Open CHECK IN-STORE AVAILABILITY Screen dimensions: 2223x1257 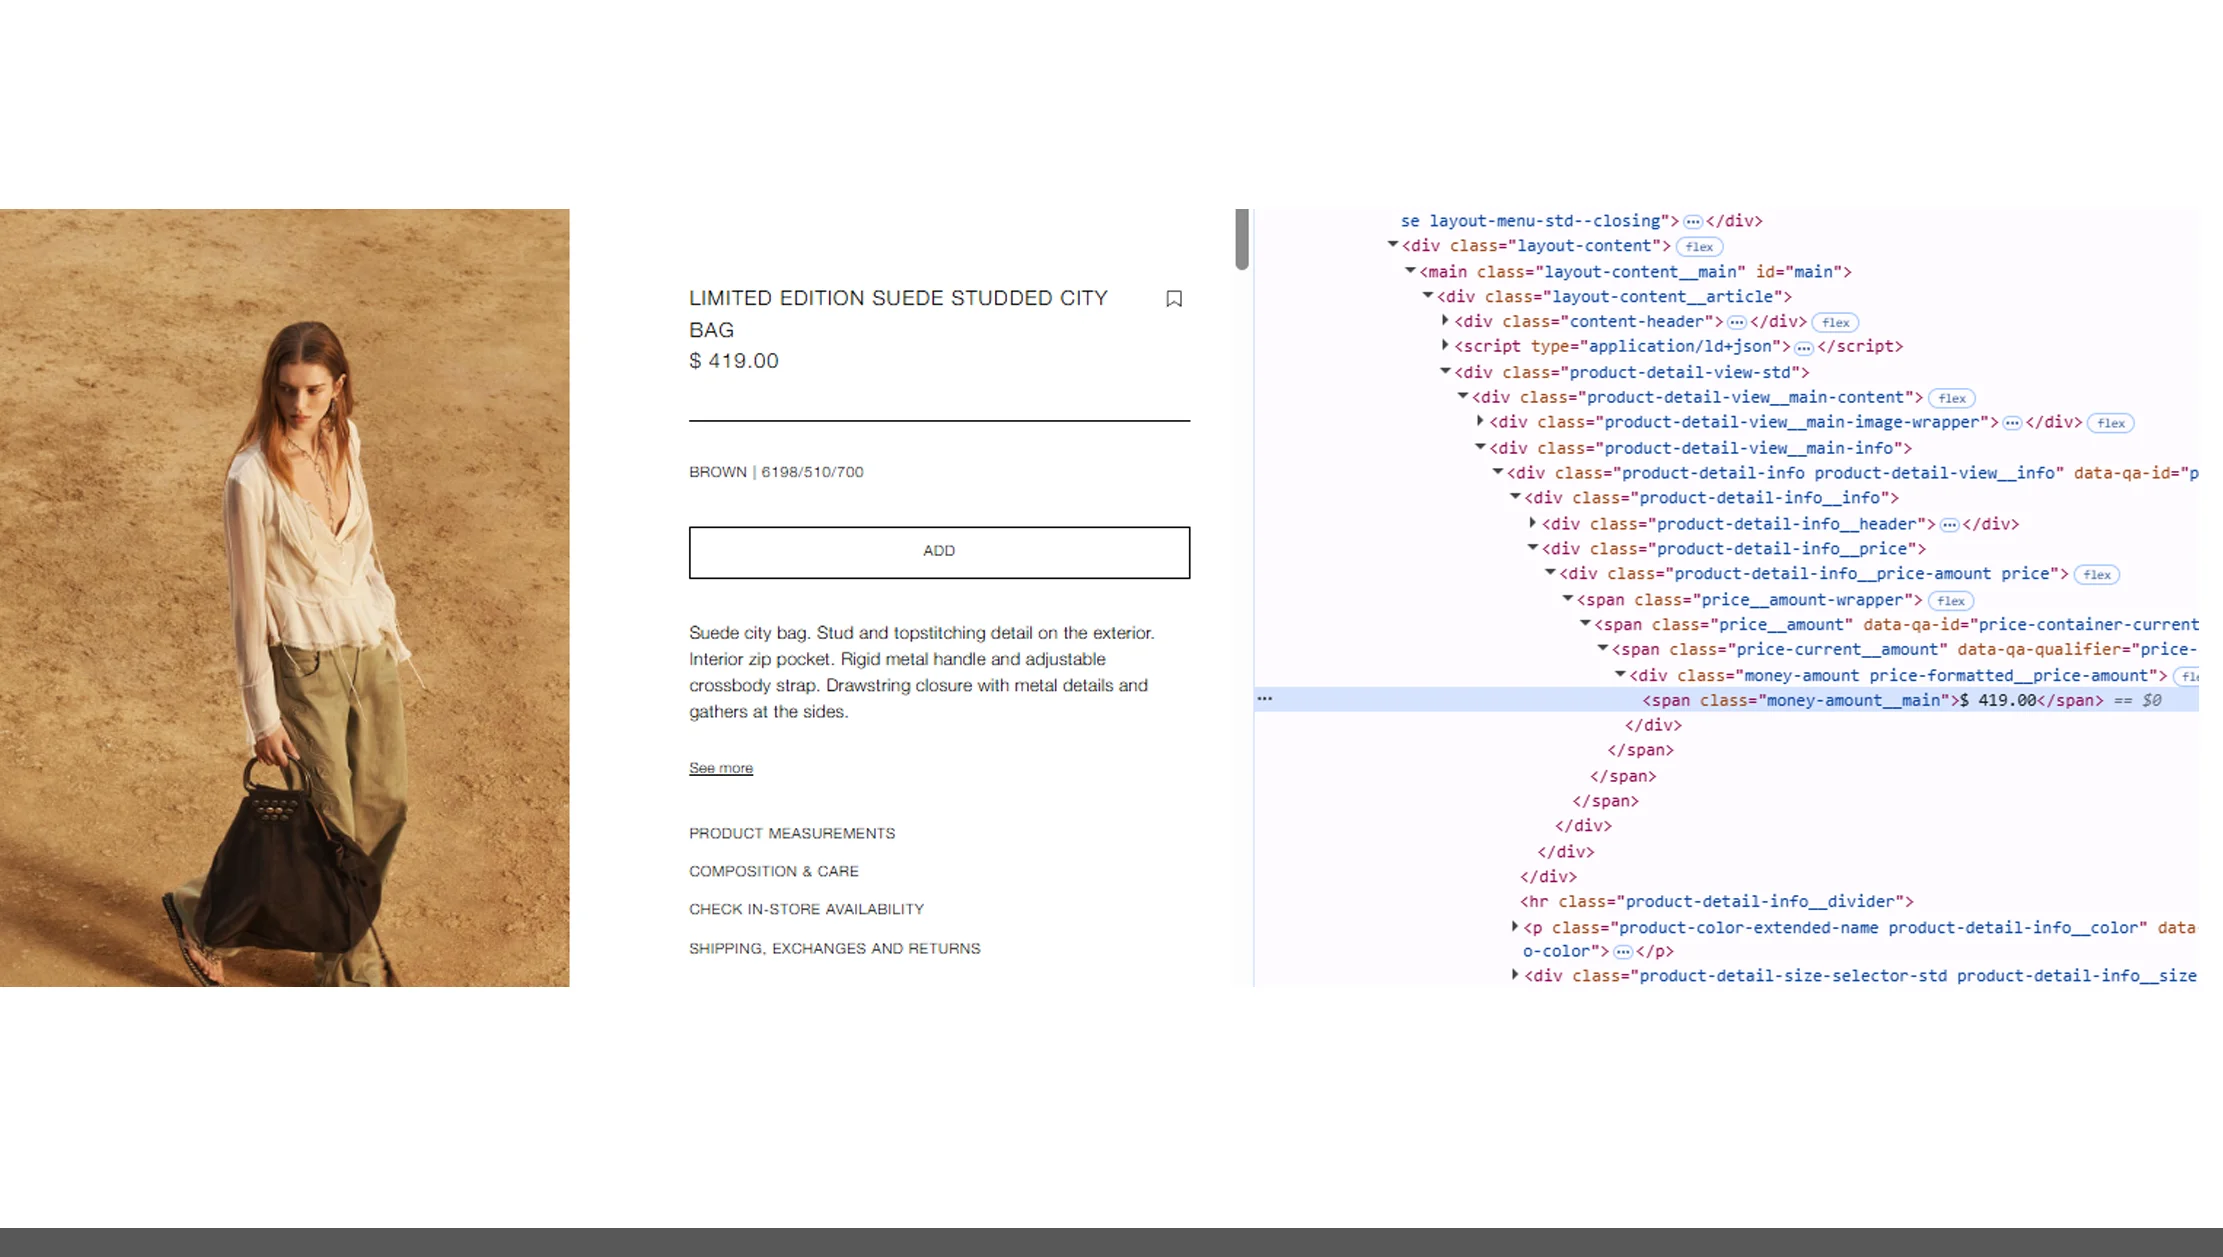[x=806, y=909]
